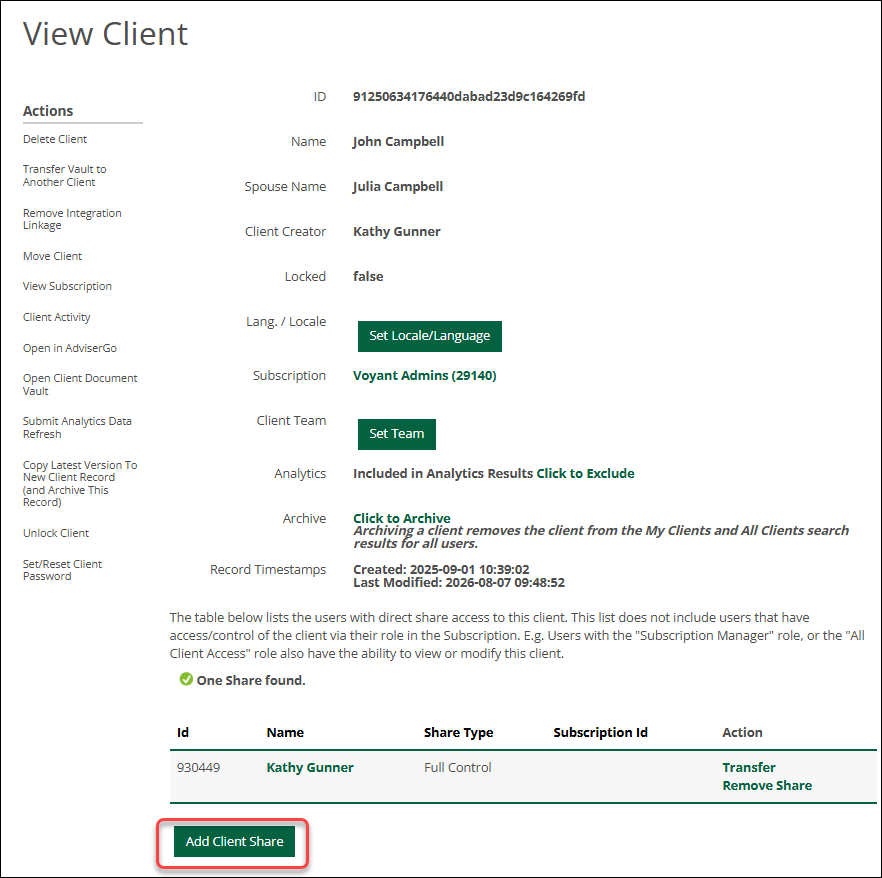The width and height of the screenshot is (882, 878).
Task: Click the Share Type column header
Action: (458, 732)
